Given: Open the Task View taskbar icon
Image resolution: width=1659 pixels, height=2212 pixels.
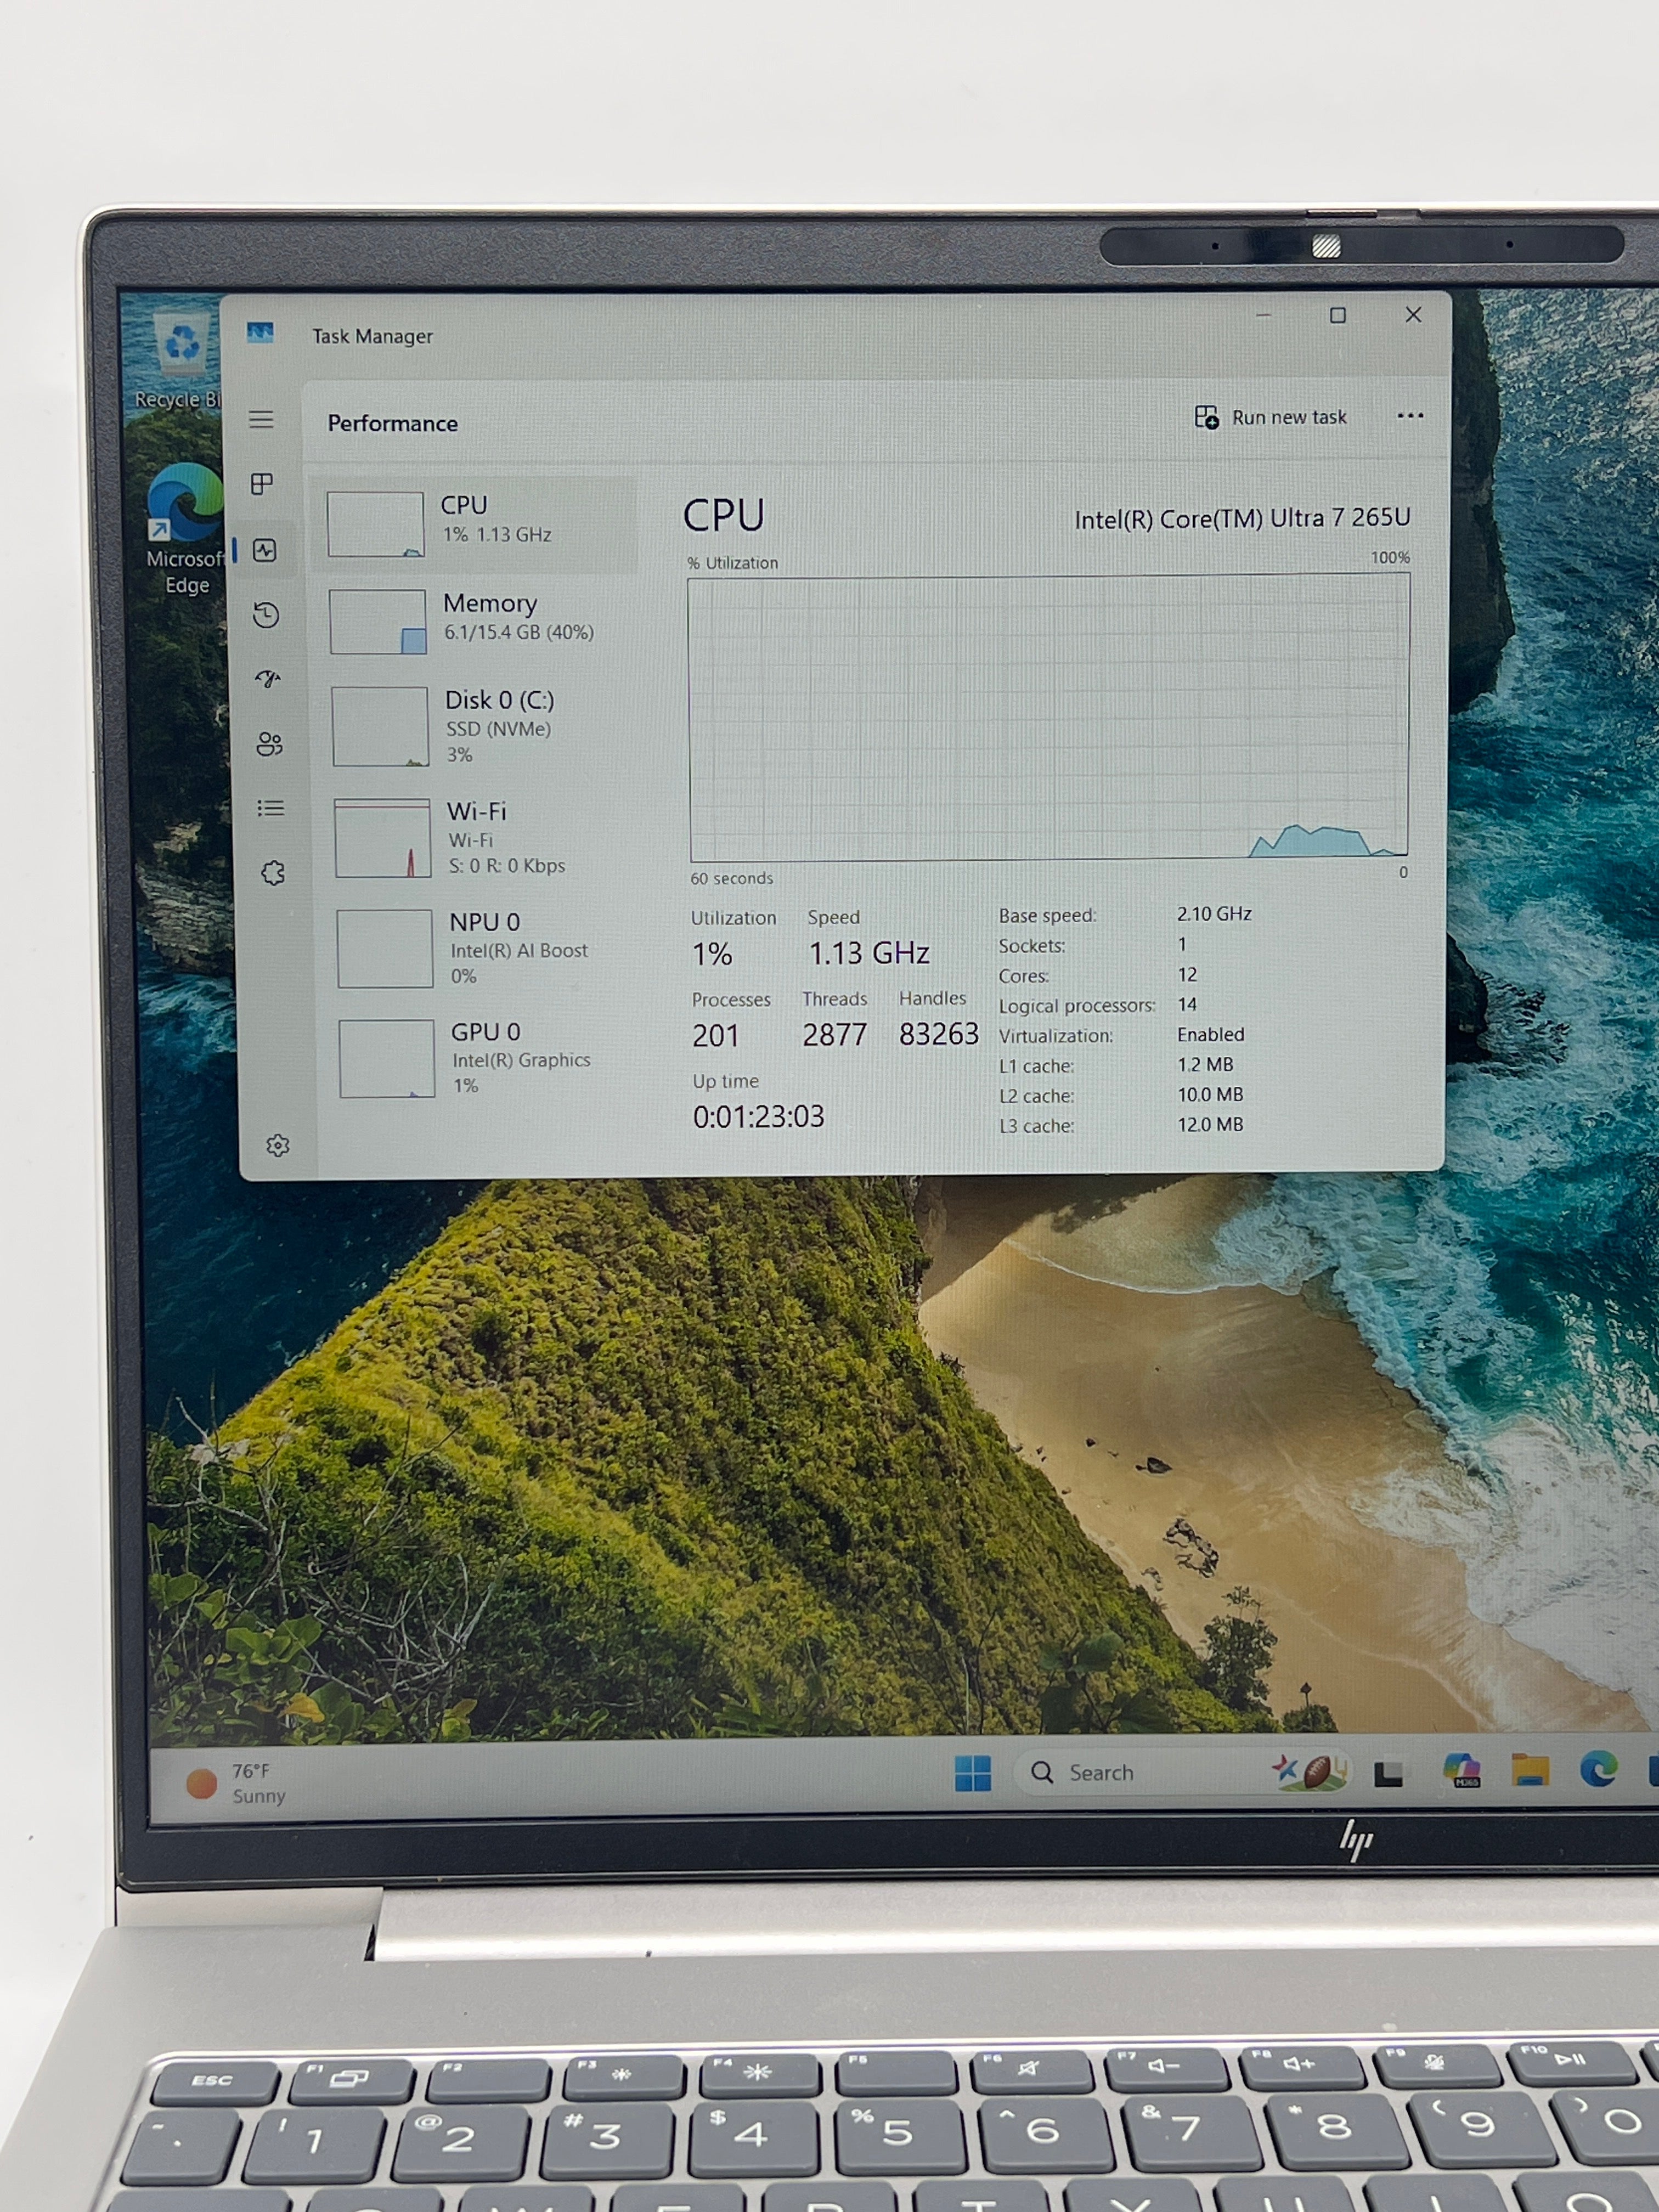Looking at the screenshot, I should (1388, 1773).
